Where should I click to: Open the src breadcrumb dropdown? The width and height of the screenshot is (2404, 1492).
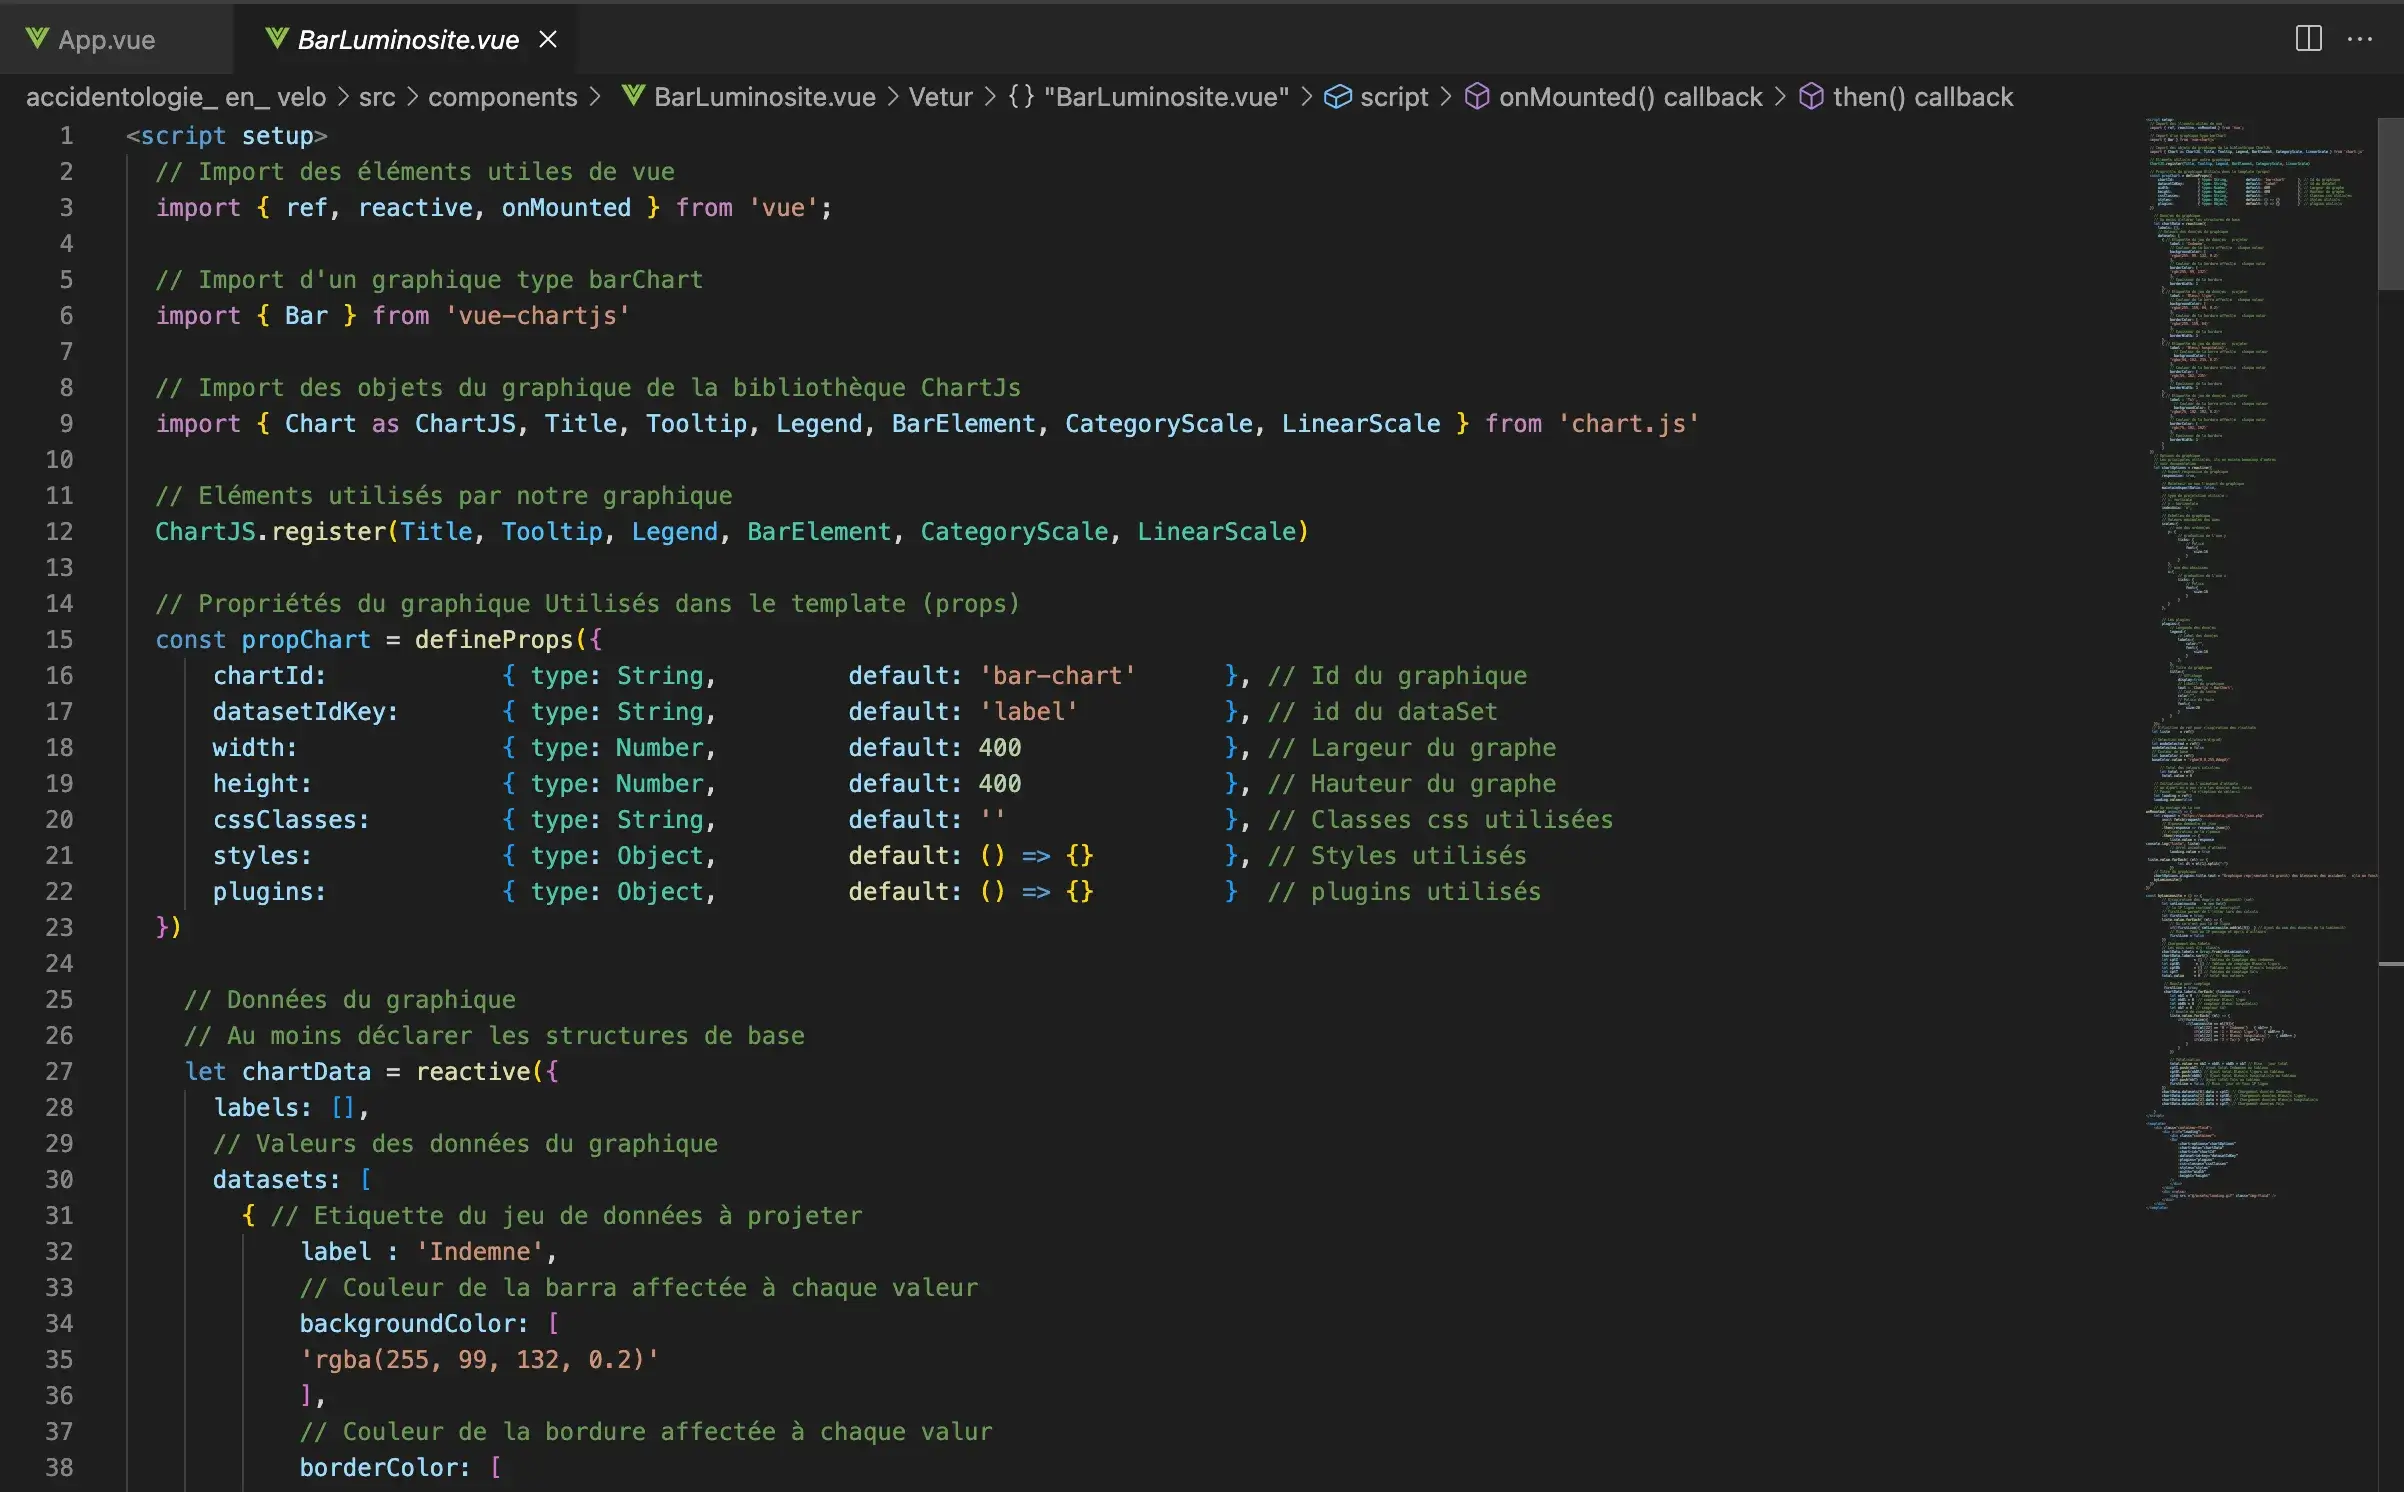377,96
